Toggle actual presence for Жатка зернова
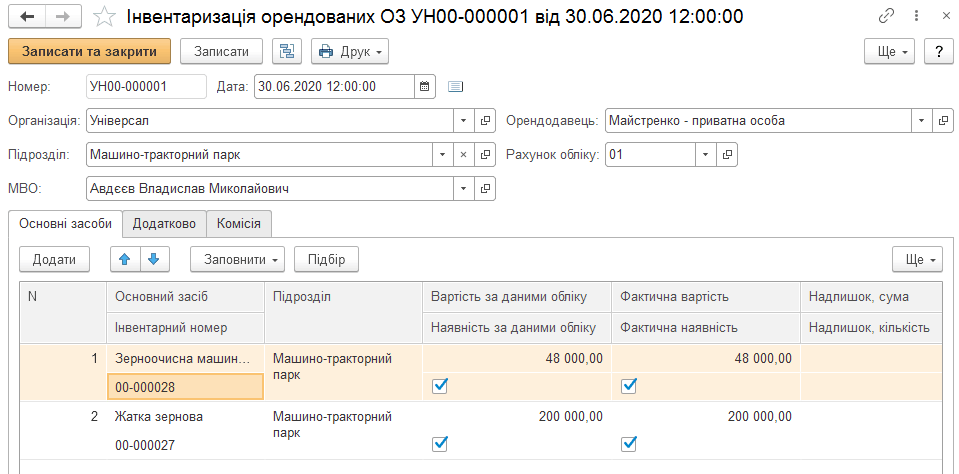The image size is (959, 474). pyautogui.click(x=629, y=443)
